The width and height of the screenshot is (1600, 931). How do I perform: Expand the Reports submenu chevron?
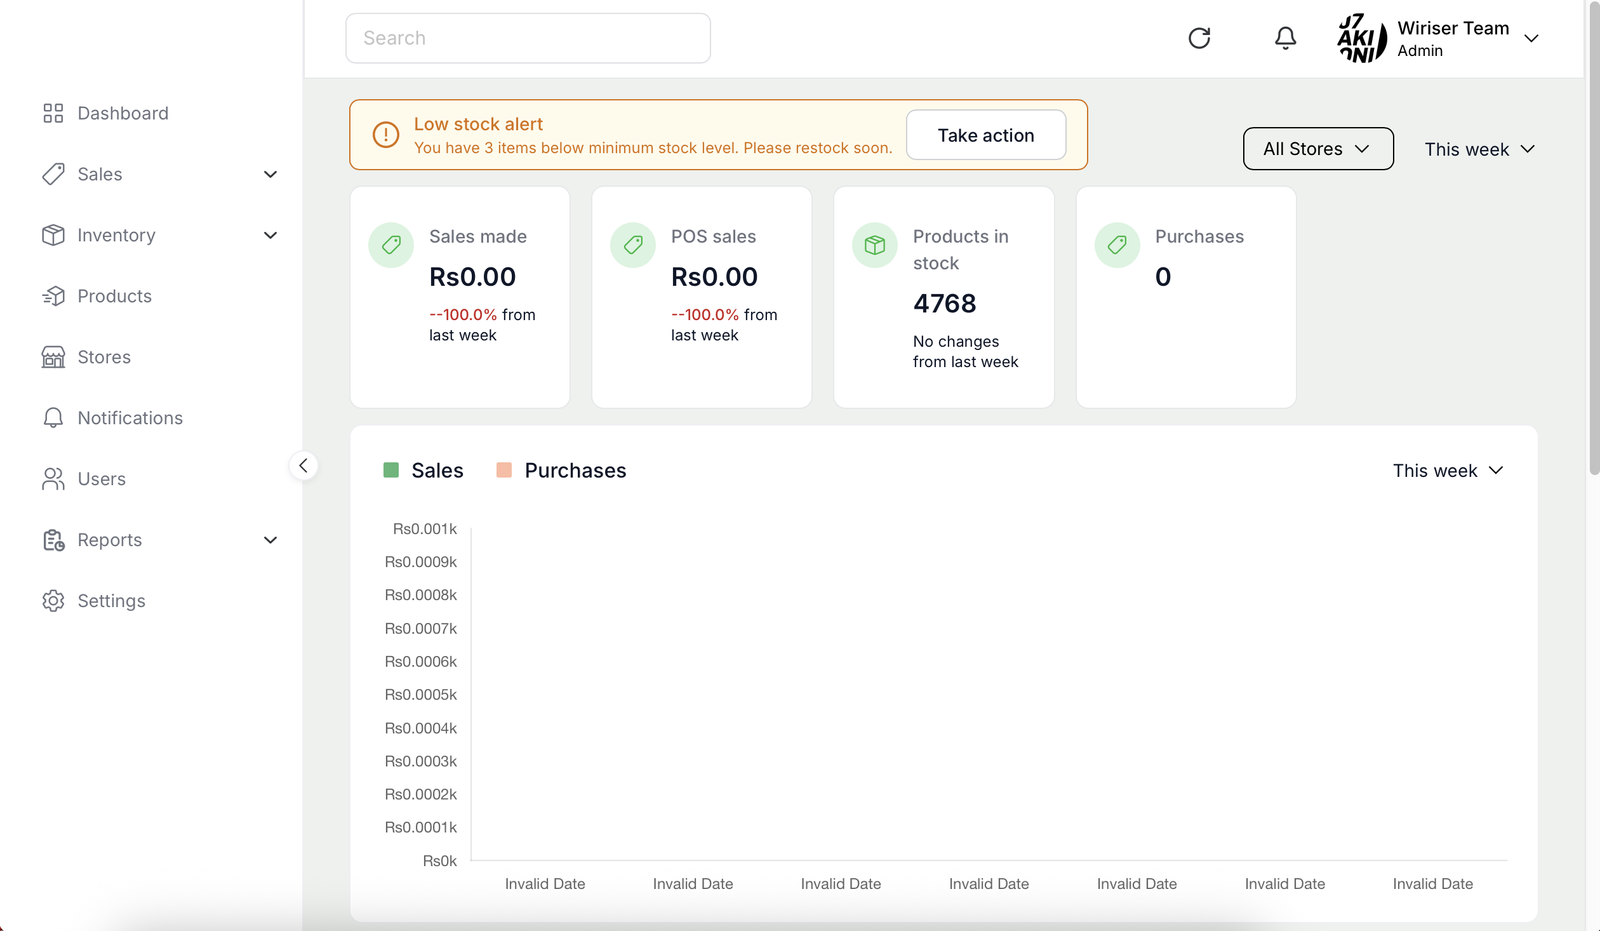tap(270, 540)
